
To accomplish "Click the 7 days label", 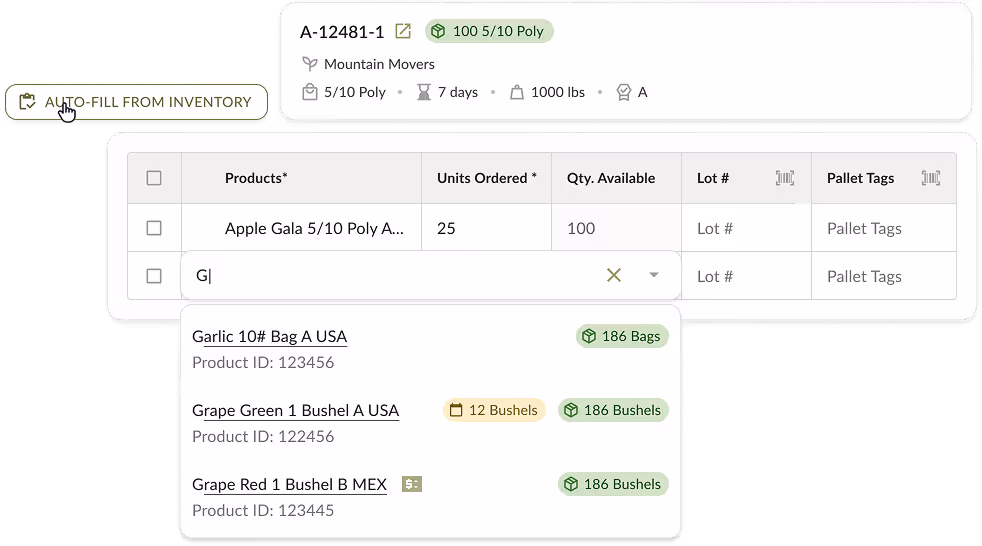I will click(x=458, y=92).
